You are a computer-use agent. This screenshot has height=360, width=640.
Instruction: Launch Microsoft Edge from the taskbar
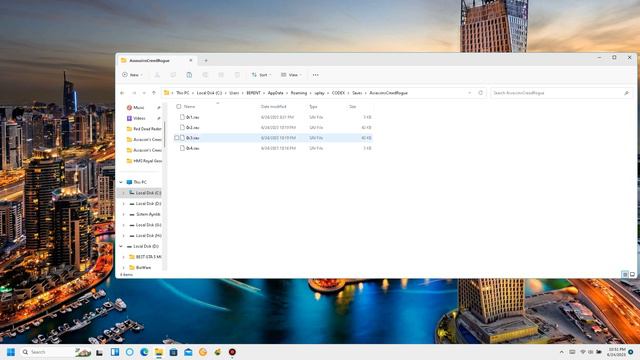pyautogui.click(x=144, y=352)
